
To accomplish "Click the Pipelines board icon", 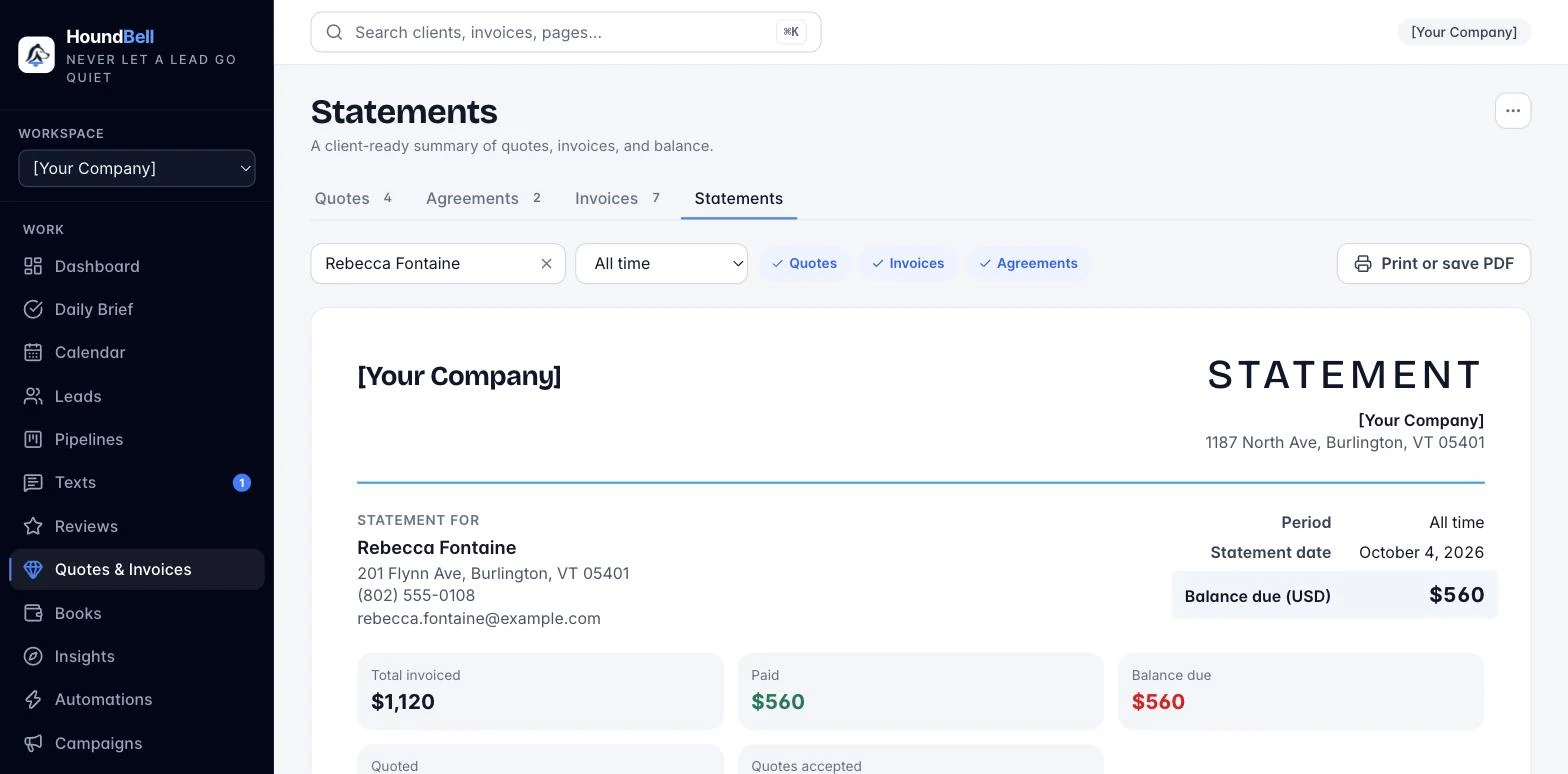I will point(33,439).
